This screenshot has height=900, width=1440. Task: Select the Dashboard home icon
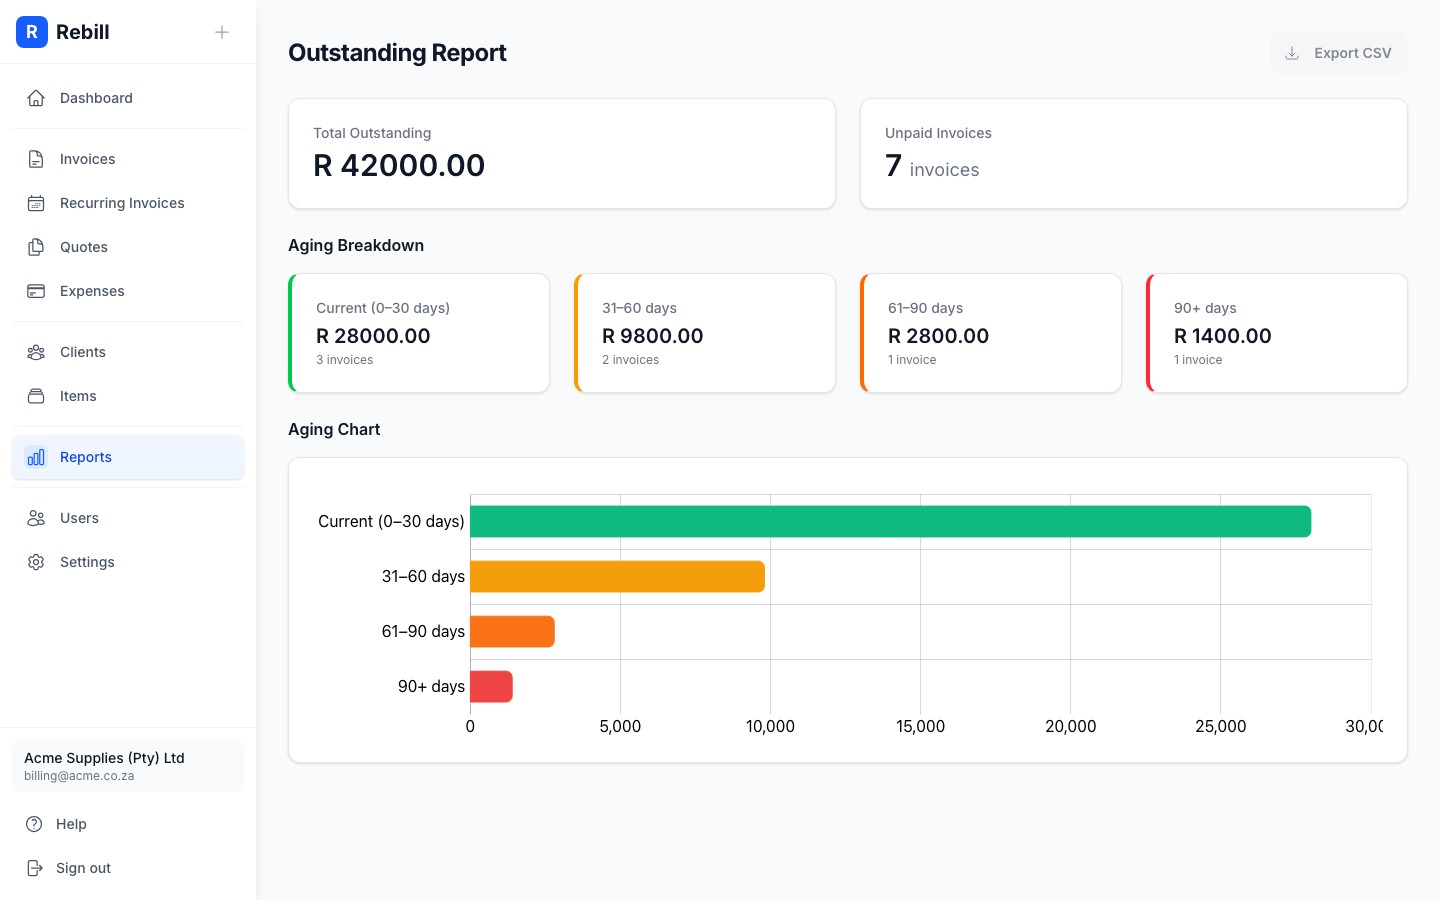coord(36,98)
